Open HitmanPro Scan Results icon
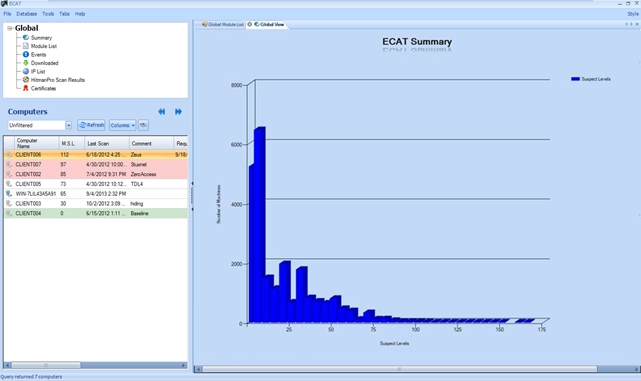Viewport: 641px width, 381px height. click(x=26, y=80)
